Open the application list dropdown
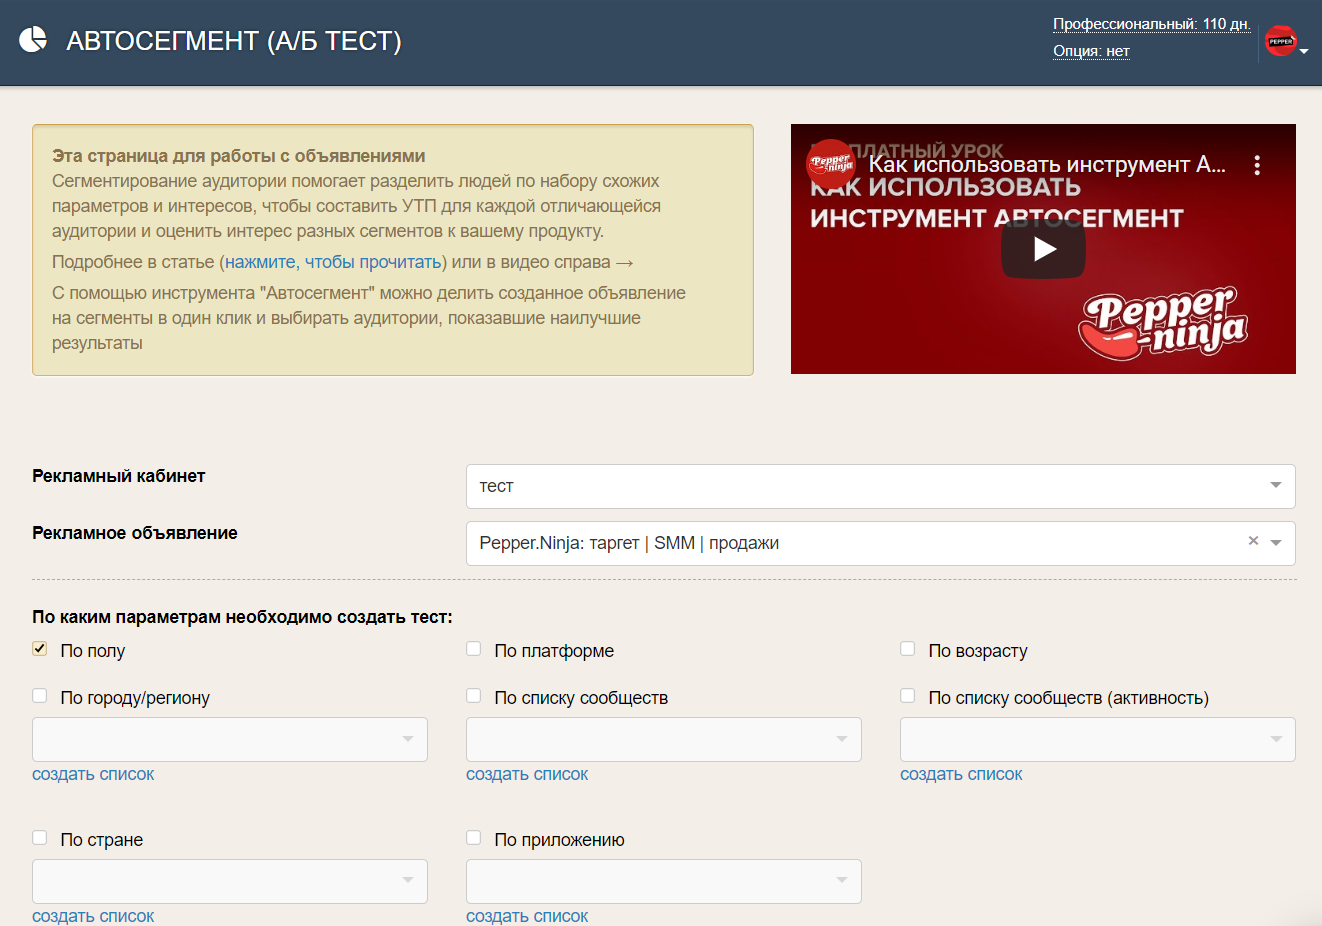The width and height of the screenshot is (1322, 926). 664,881
